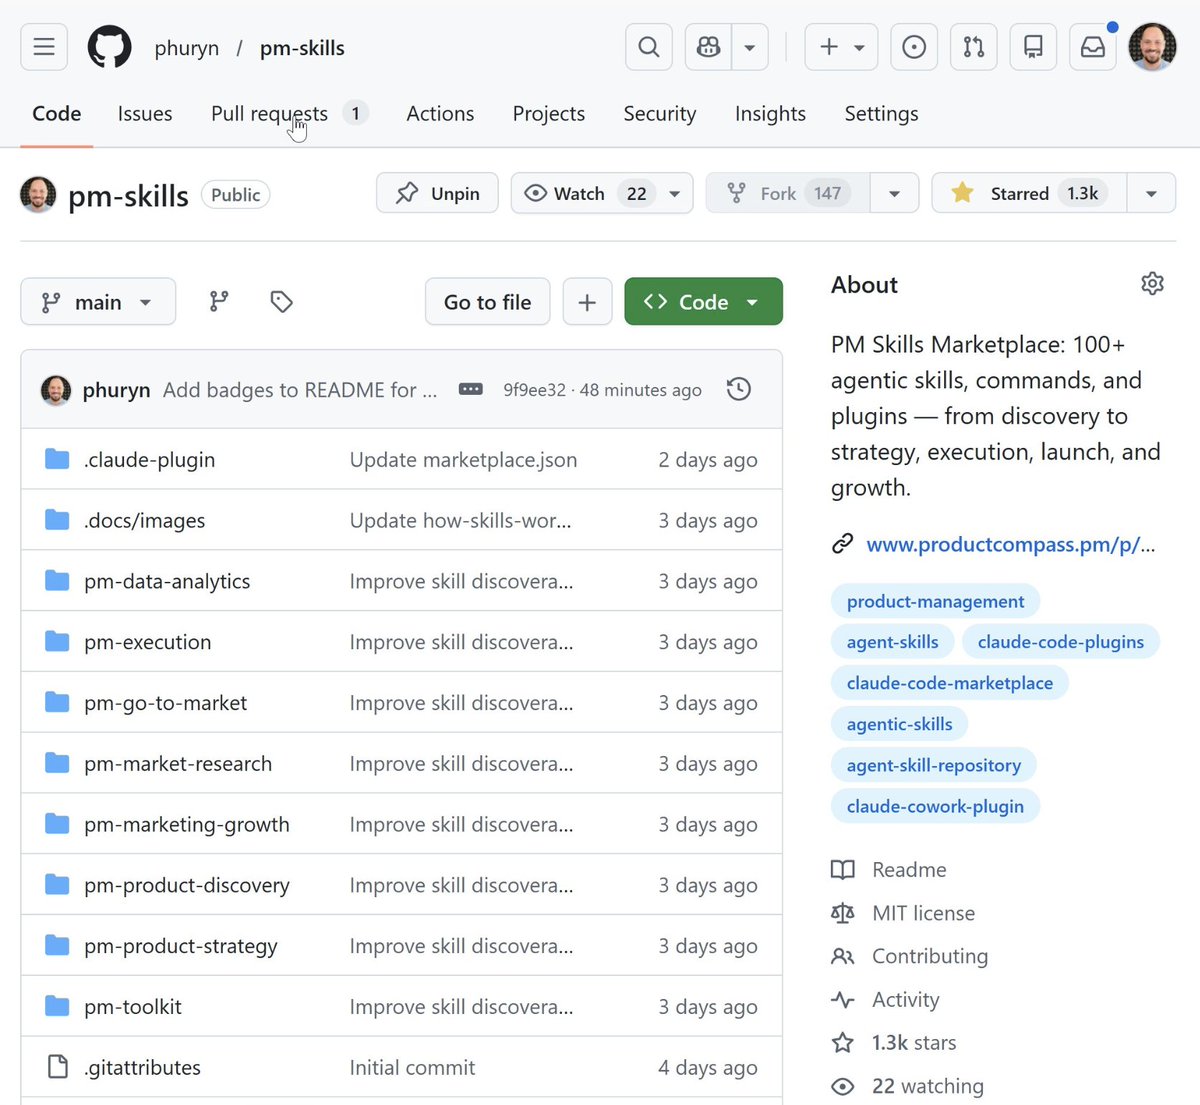1200x1105 pixels.
Task: Click the Go to file search box
Action: [x=487, y=302]
